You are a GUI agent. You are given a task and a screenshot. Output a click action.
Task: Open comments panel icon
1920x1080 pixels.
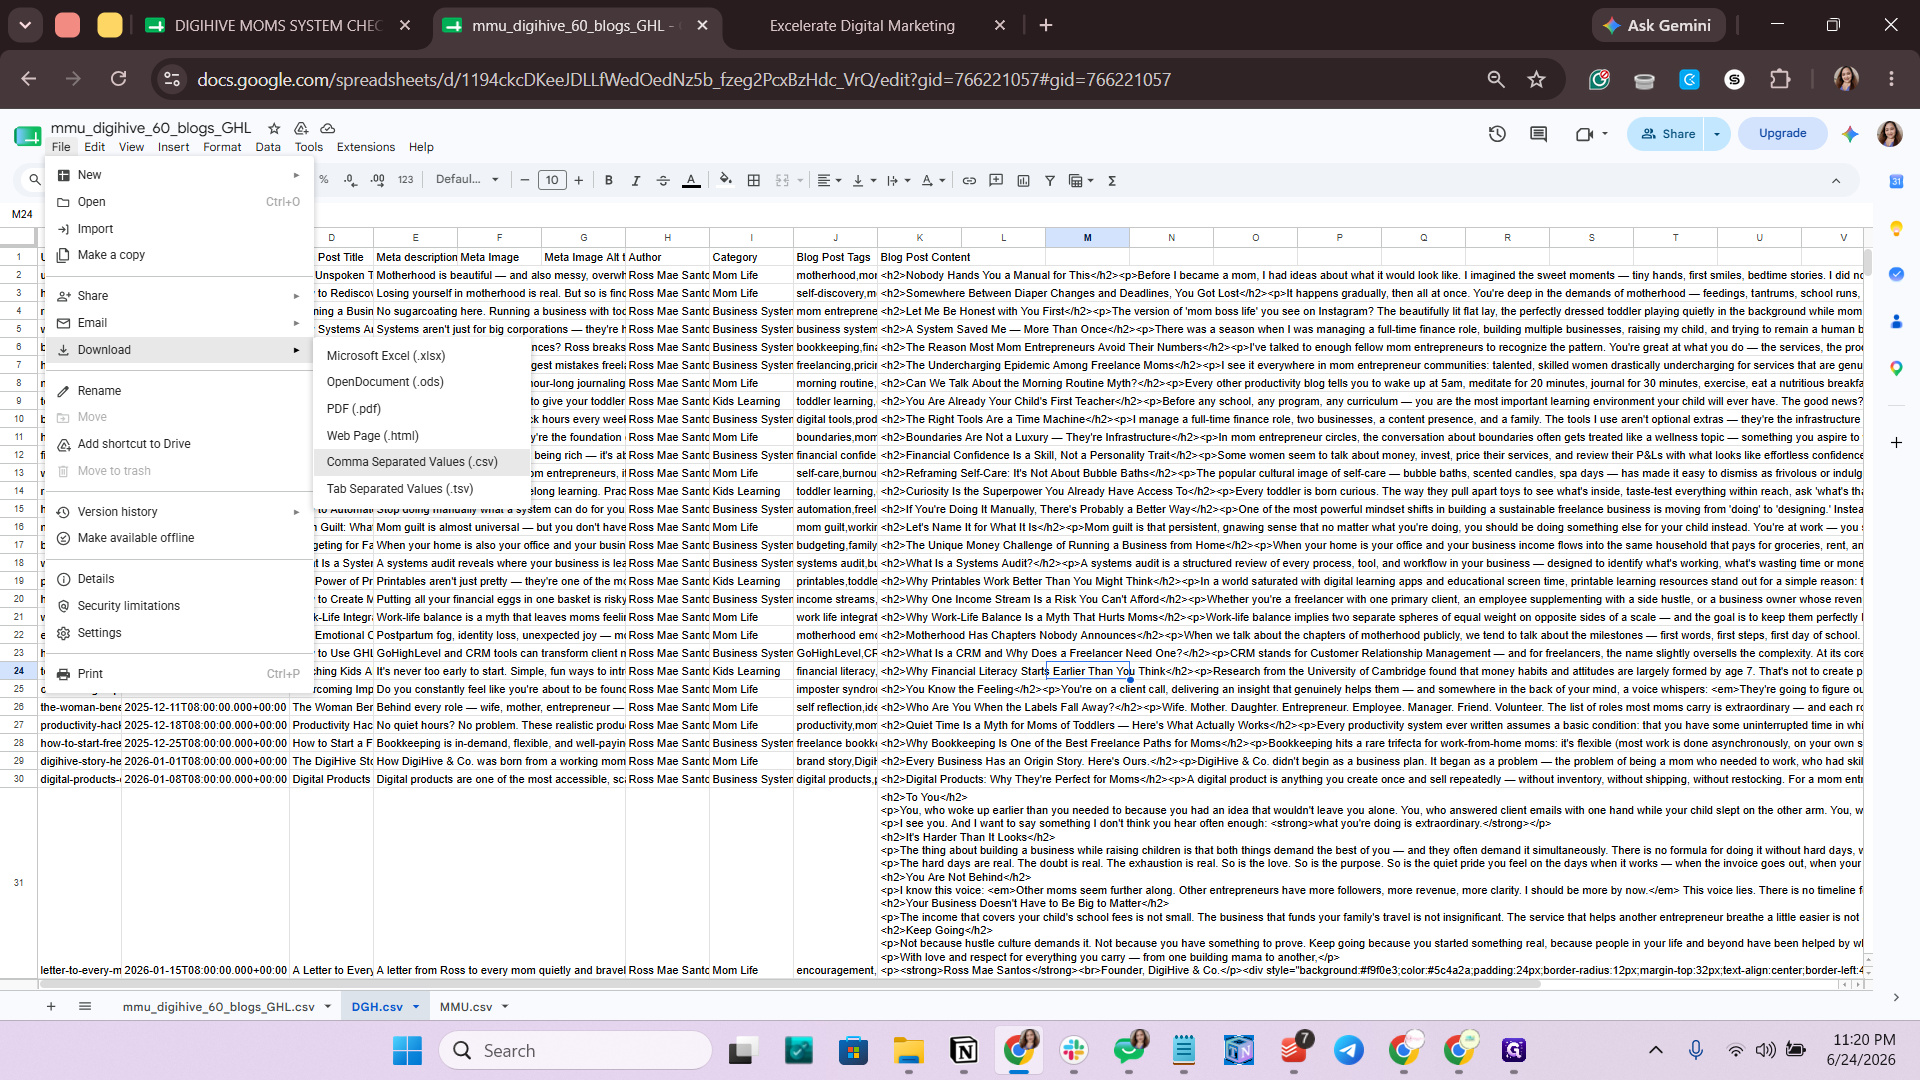[1538, 133]
